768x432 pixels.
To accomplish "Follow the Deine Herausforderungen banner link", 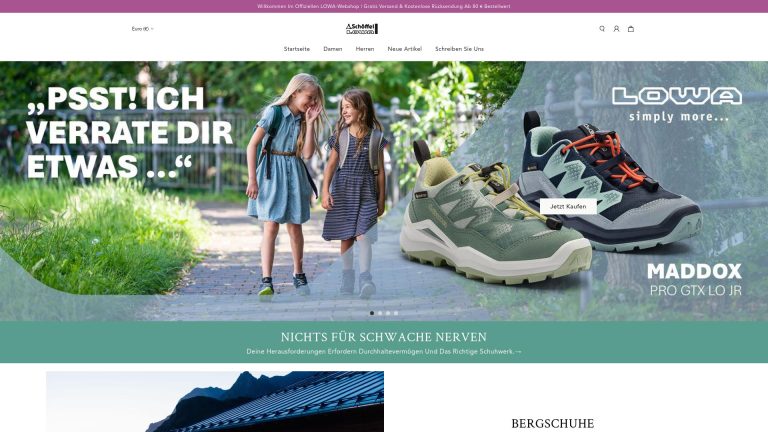I will (x=384, y=352).
